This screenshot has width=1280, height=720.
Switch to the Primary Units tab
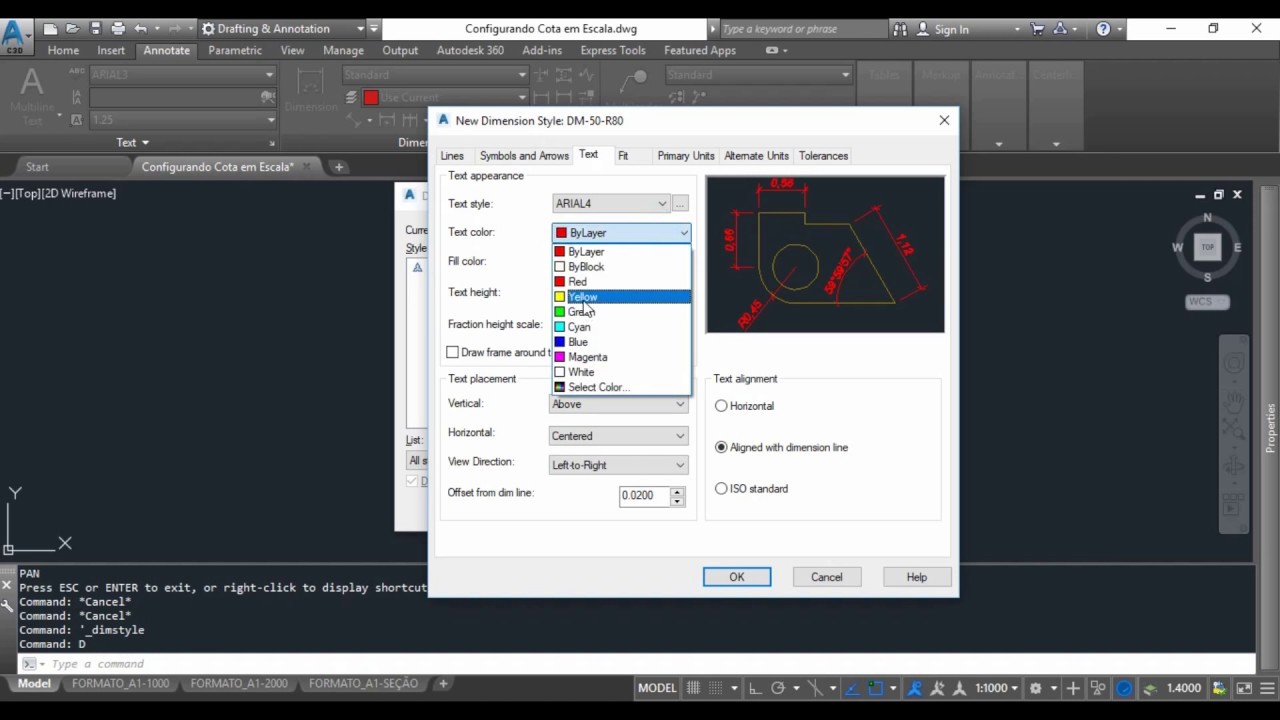point(686,156)
